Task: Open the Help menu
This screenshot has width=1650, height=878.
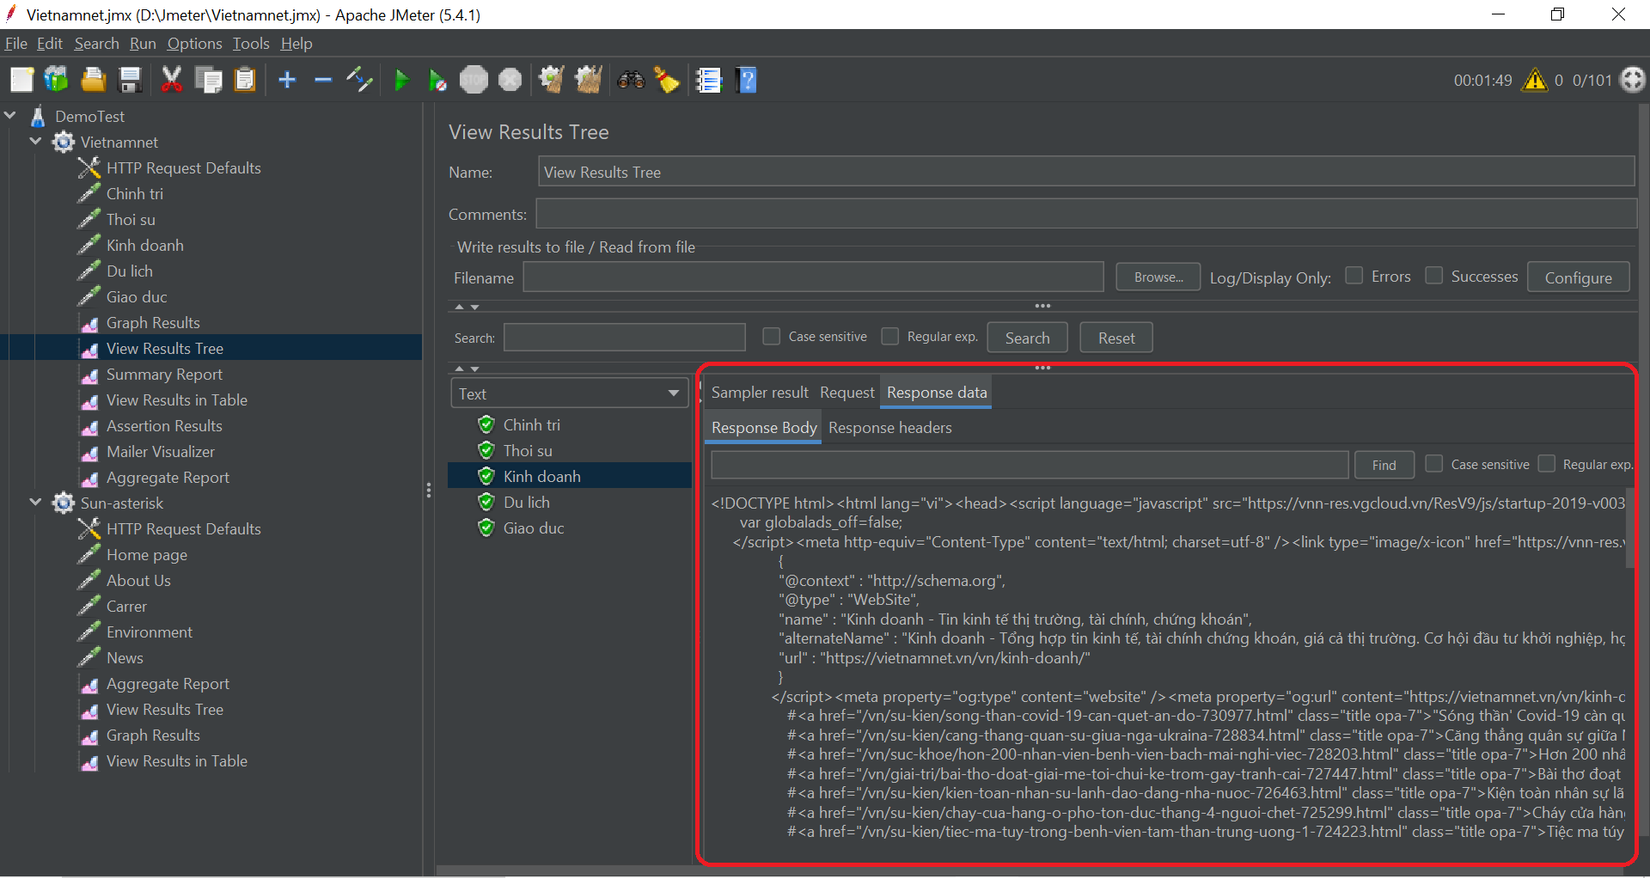Action: [x=297, y=44]
